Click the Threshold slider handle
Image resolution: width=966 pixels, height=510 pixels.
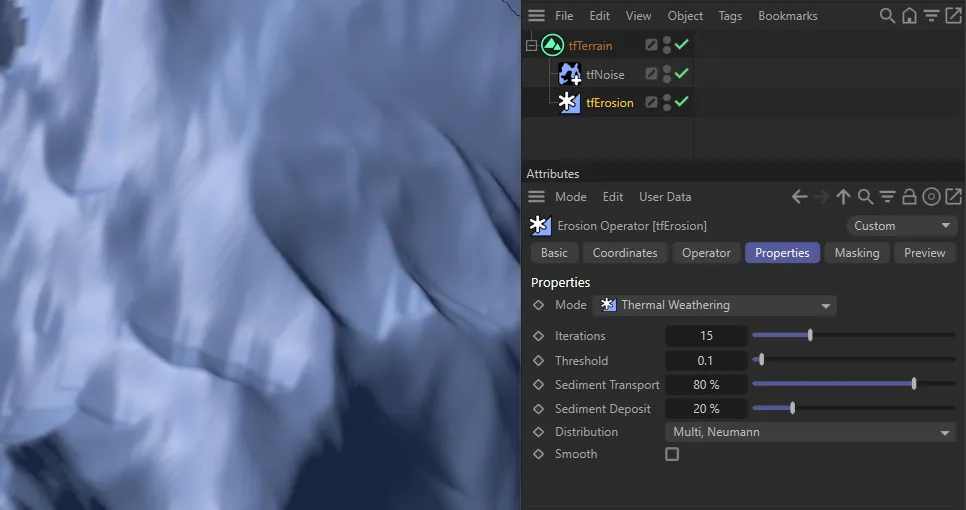(x=761, y=360)
